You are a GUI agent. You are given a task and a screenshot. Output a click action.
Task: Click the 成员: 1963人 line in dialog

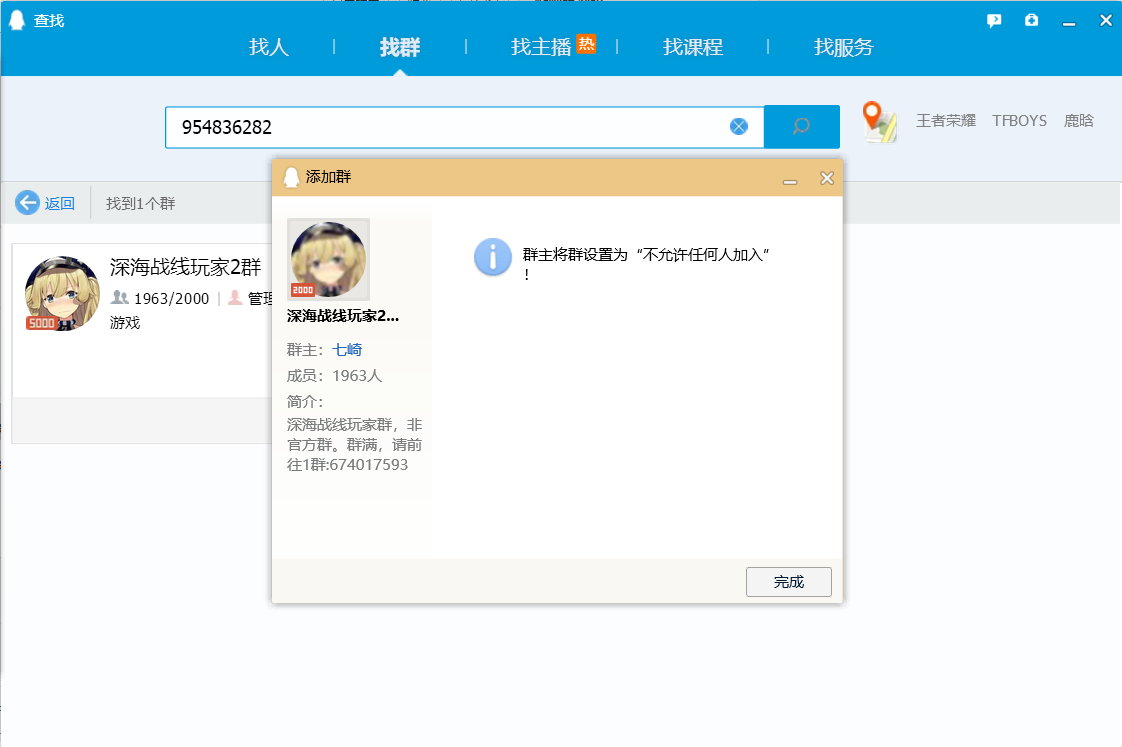coord(334,376)
